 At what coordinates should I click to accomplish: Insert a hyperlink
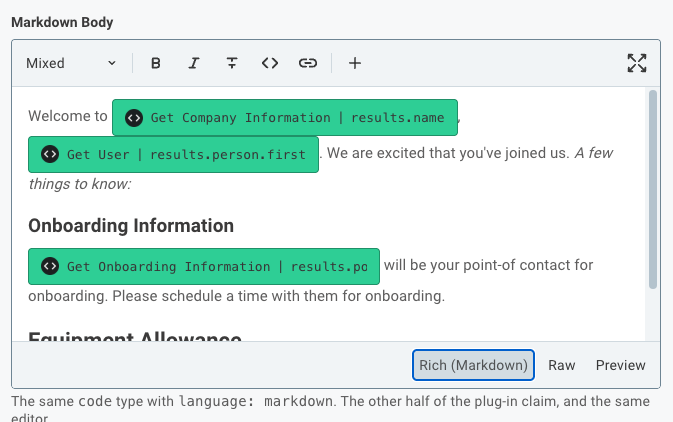coord(308,63)
